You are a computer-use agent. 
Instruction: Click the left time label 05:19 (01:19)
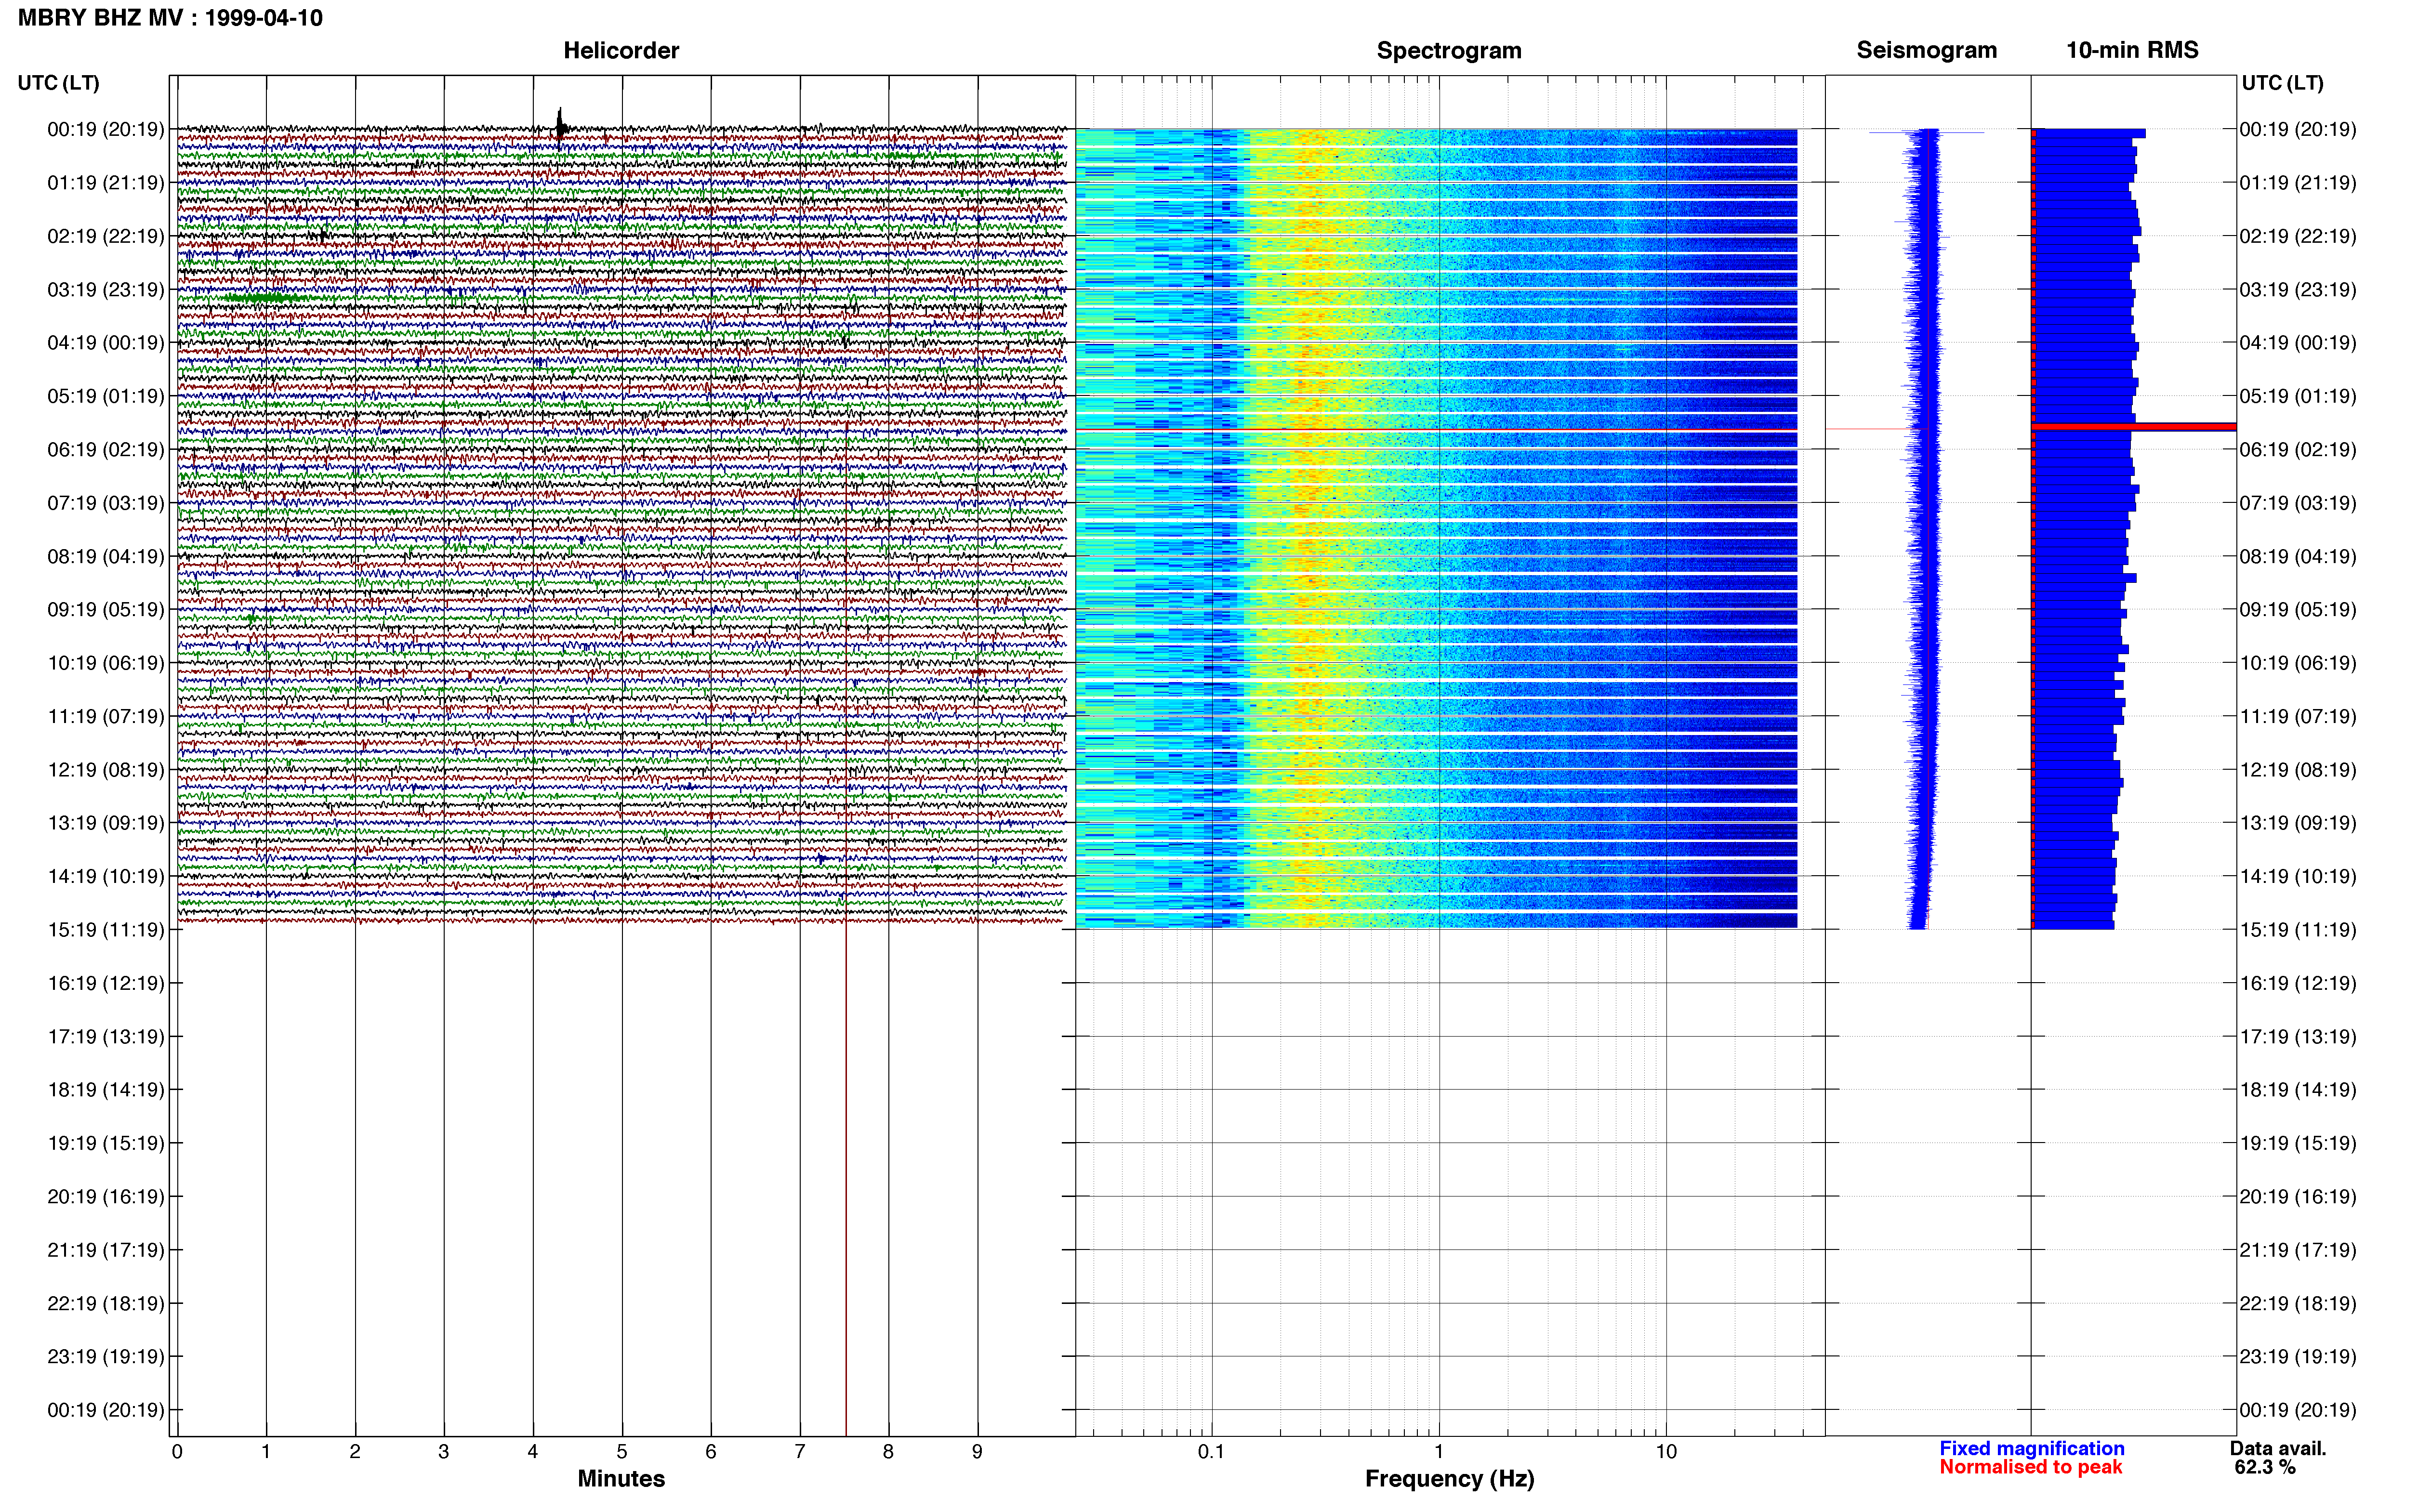[106, 396]
